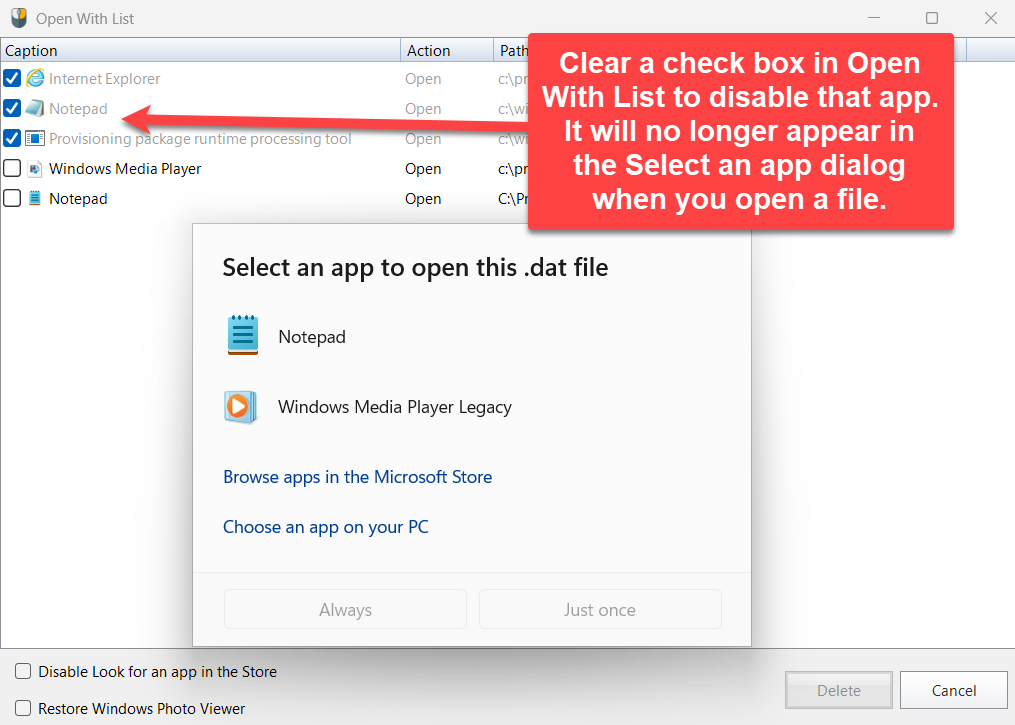Click the Notepad icon in Select an app dialog

(x=243, y=335)
